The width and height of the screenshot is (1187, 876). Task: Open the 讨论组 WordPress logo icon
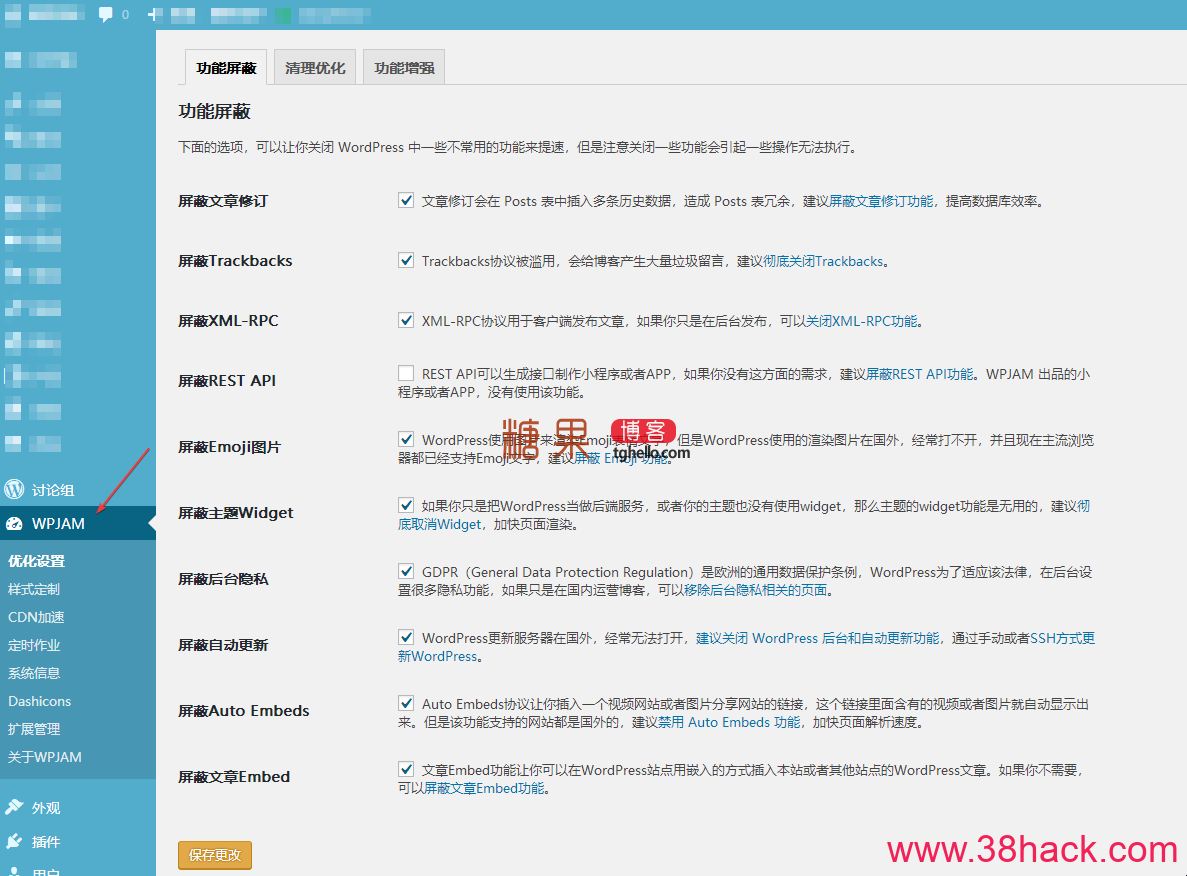tap(14, 489)
